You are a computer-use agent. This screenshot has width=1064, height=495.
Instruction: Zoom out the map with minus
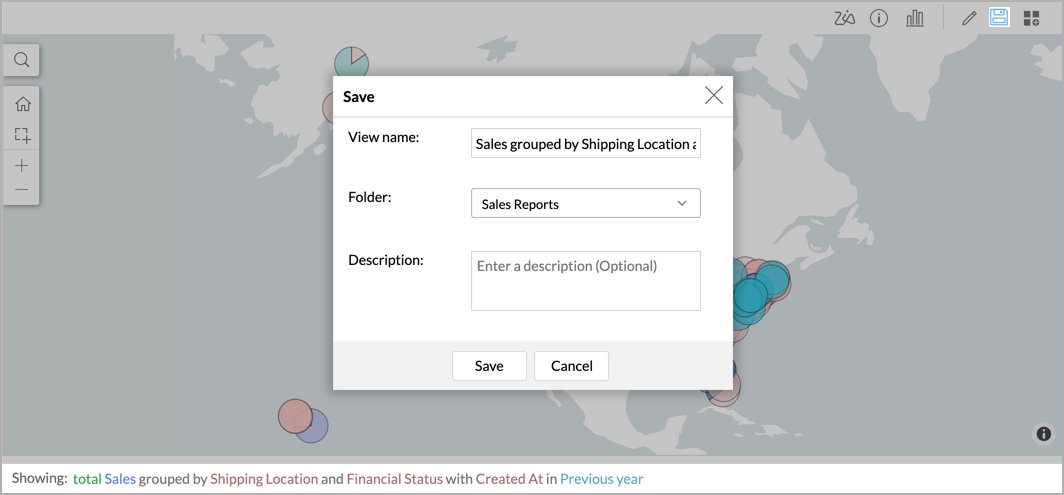point(22,190)
